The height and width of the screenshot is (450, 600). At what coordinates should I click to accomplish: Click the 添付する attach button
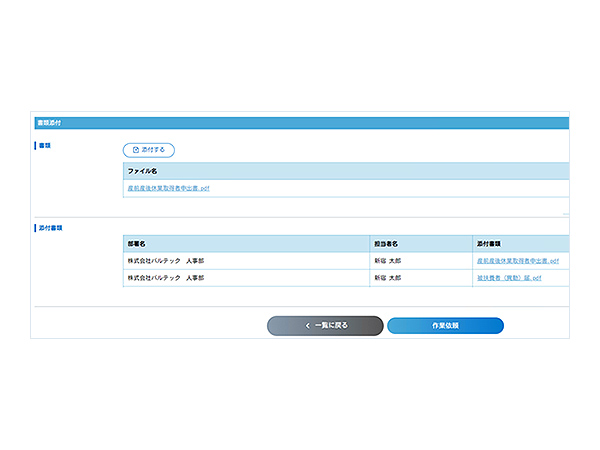[x=149, y=150]
